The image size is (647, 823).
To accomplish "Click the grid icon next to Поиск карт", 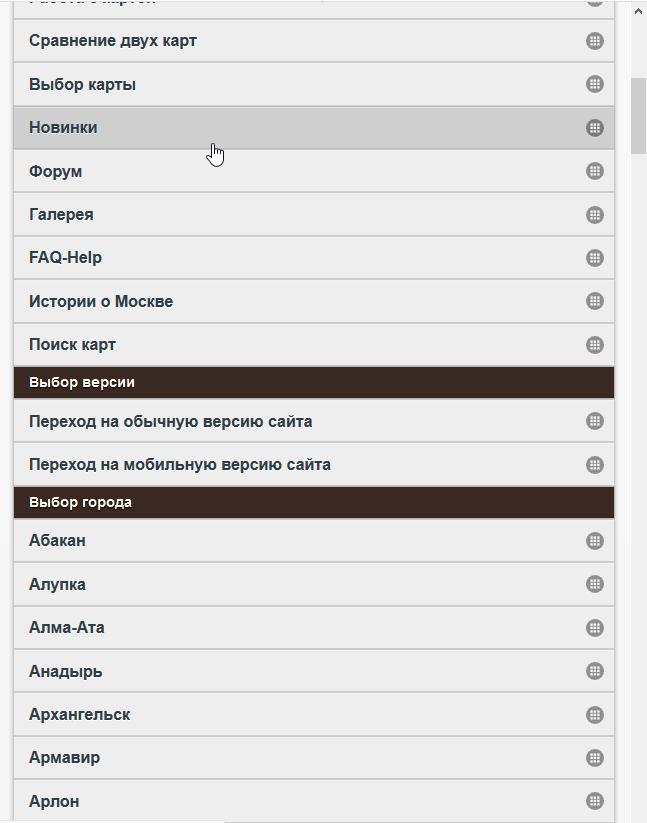I will 595,344.
